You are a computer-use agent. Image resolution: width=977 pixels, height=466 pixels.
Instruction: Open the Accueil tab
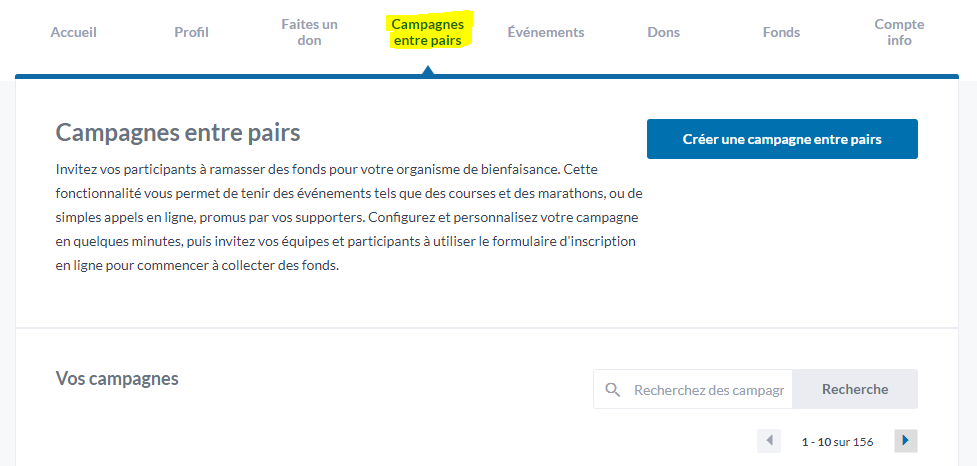pos(74,32)
